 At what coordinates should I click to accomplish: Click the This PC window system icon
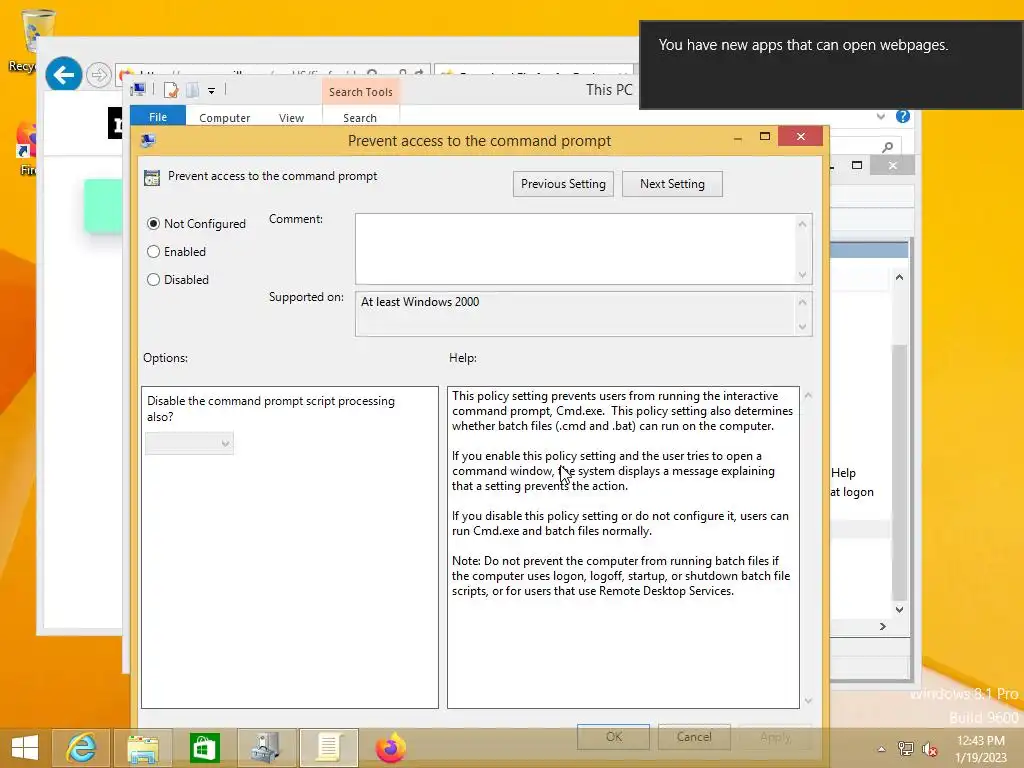pyautogui.click(x=138, y=89)
